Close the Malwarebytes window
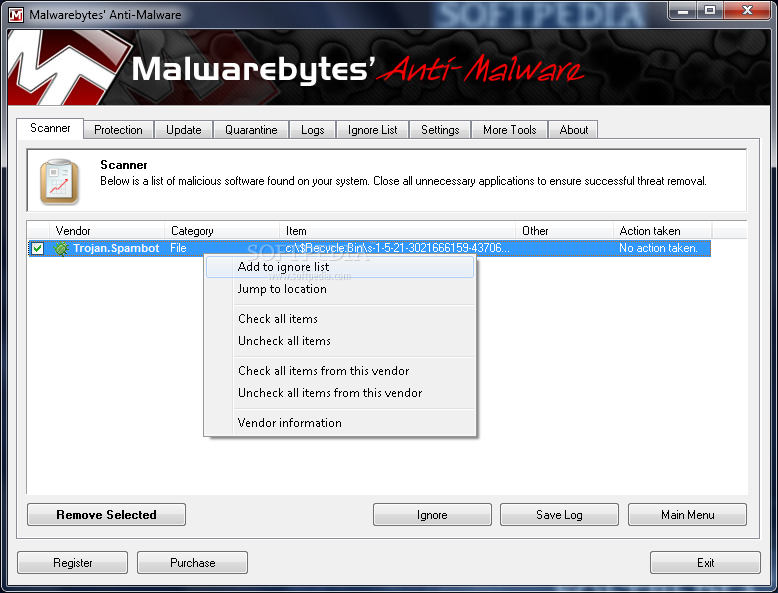 coord(747,10)
